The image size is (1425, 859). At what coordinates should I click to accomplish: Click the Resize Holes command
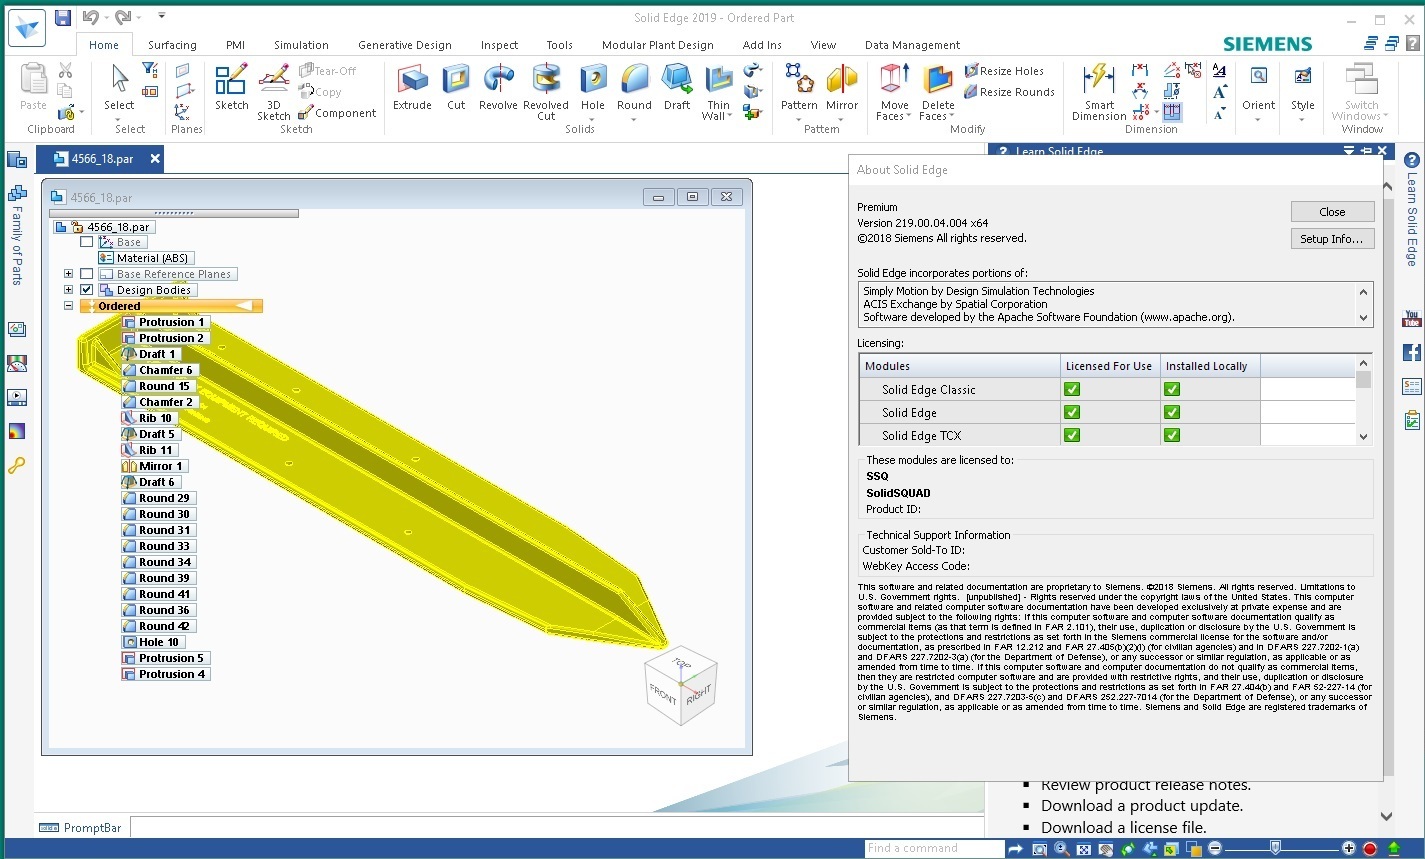(x=1004, y=71)
